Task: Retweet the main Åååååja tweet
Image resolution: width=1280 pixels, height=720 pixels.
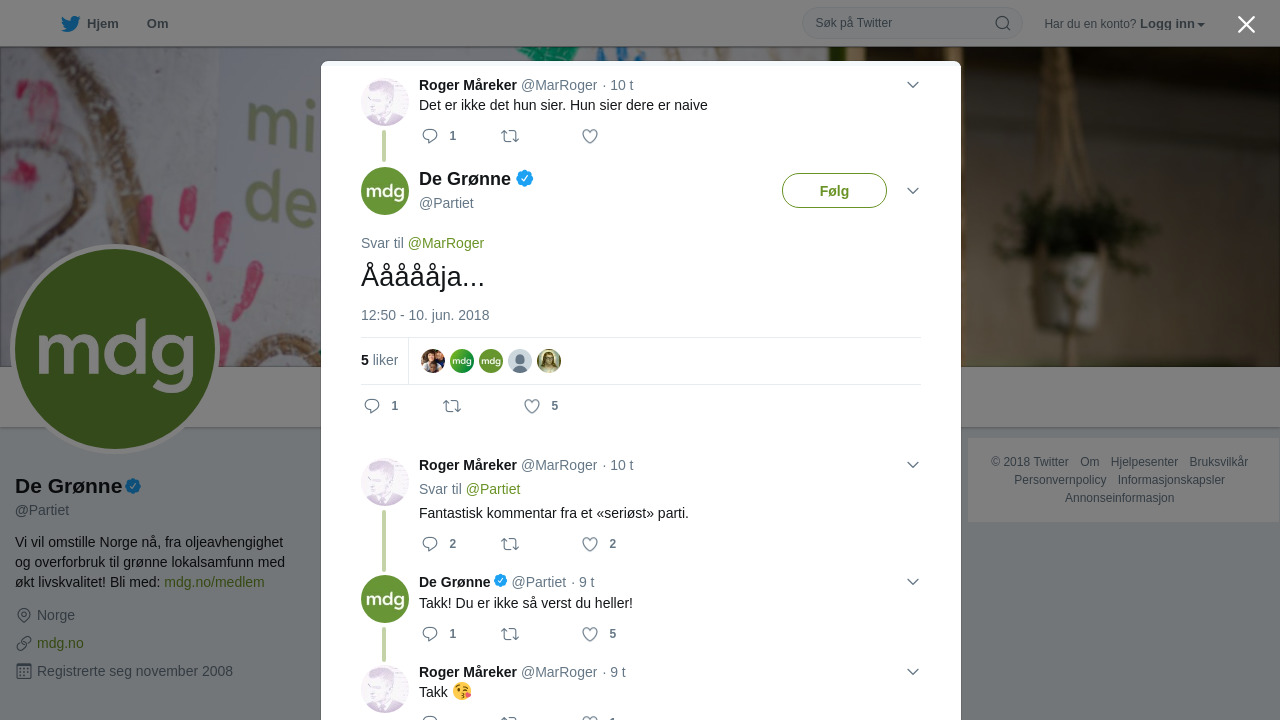Action: click(x=452, y=406)
